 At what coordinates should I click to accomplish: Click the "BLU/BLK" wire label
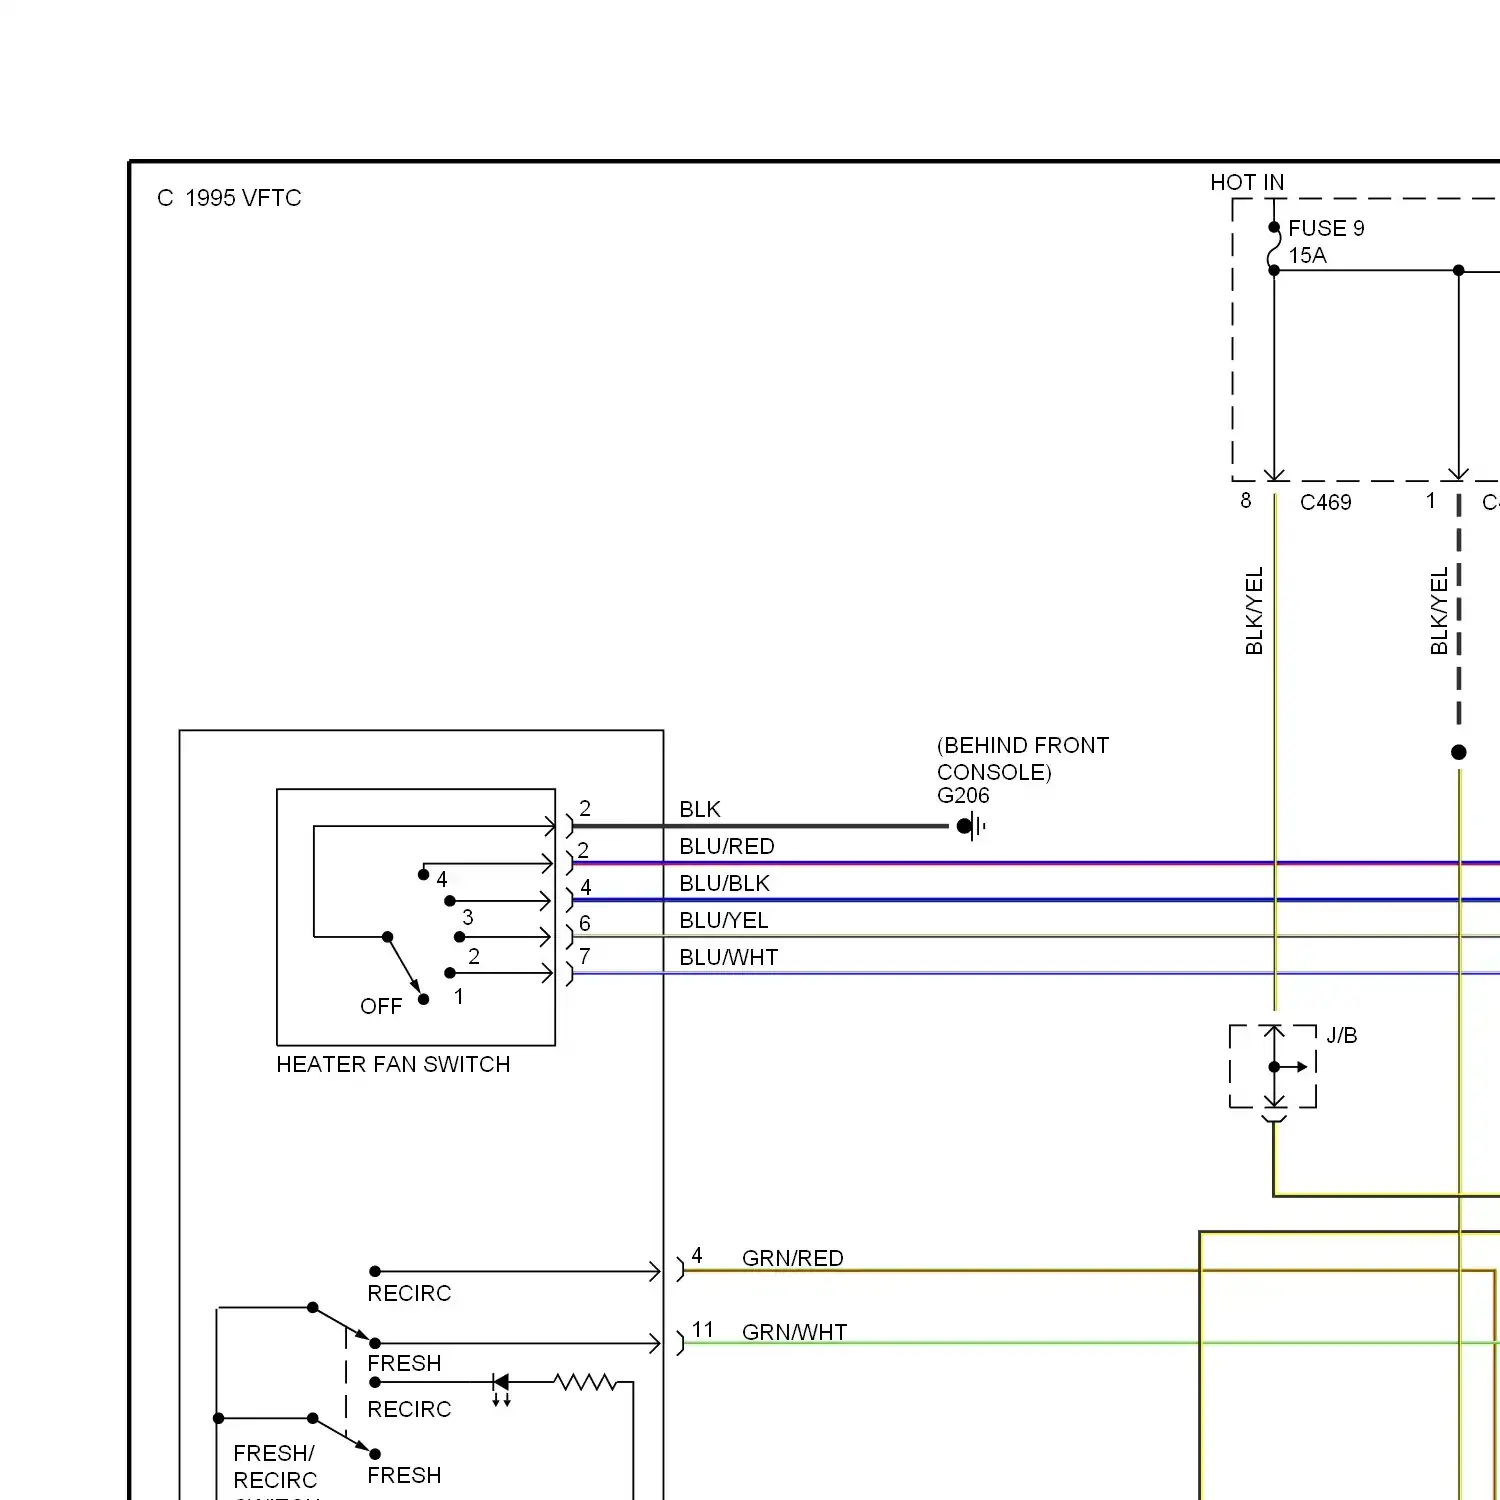pos(725,883)
